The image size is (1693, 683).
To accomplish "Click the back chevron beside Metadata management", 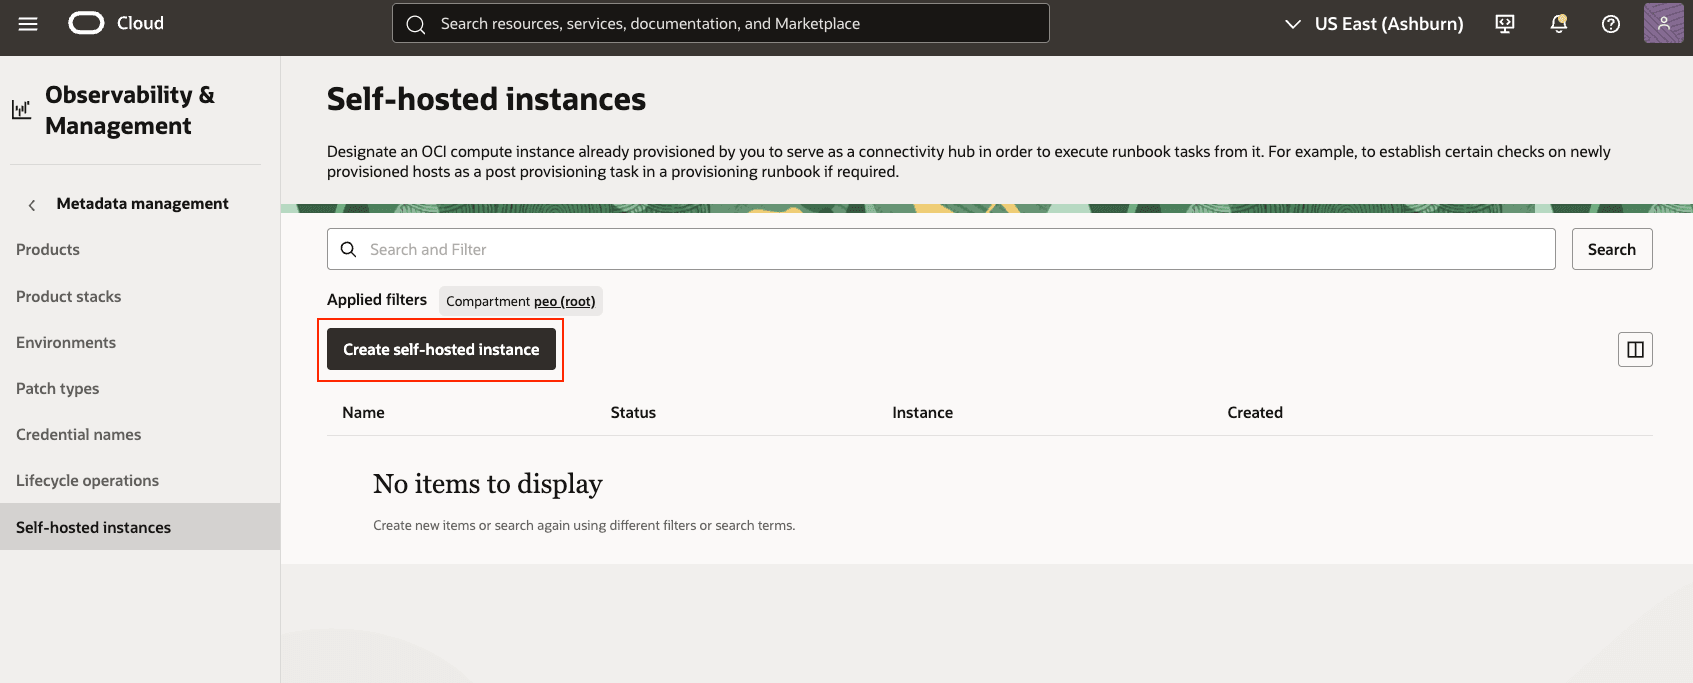I will pos(32,205).
